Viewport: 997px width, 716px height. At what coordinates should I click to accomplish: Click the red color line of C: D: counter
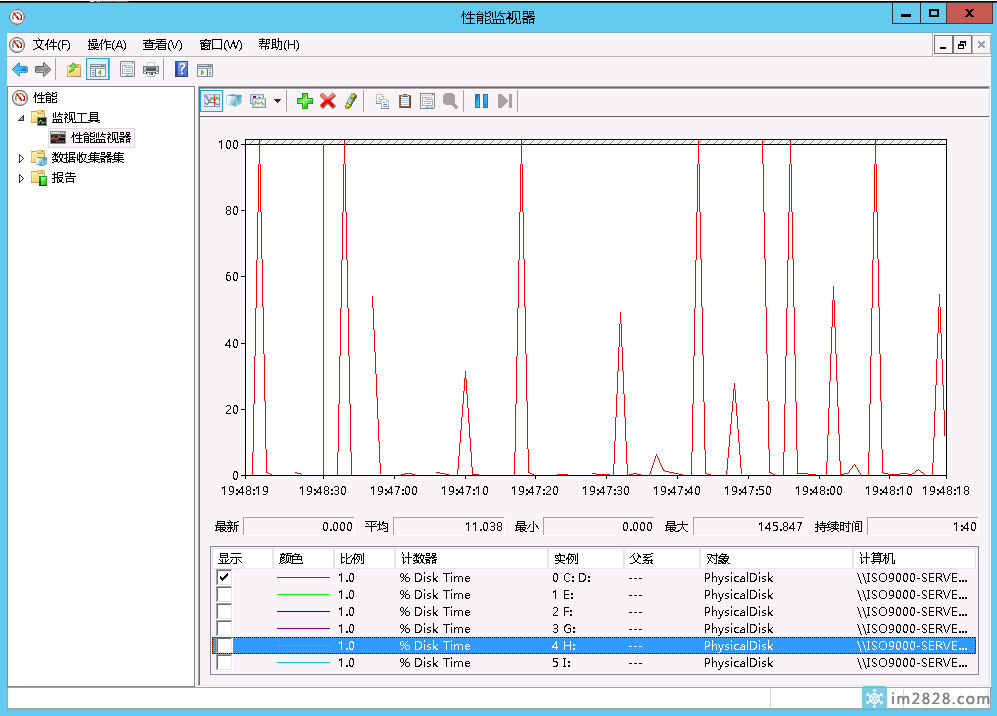(x=303, y=578)
